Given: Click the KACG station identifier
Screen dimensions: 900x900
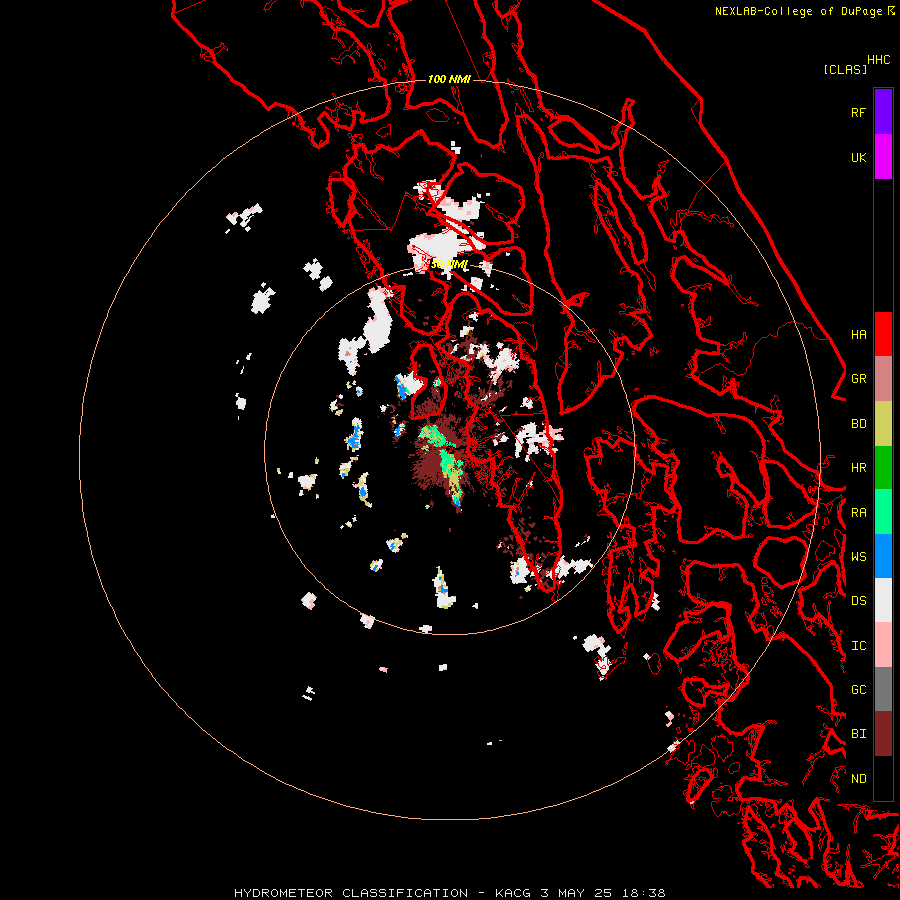Looking at the screenshot, I should coord(514,893).
